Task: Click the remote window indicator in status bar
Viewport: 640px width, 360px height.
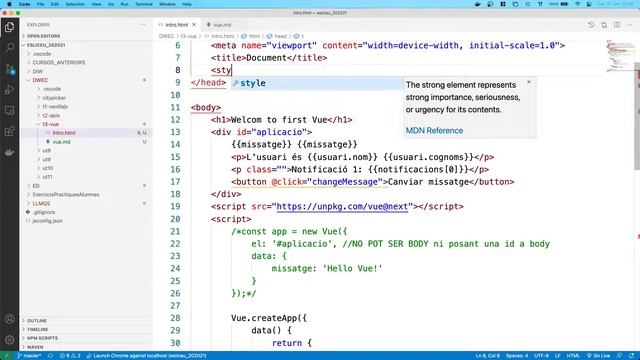Action: coord(7,356)
